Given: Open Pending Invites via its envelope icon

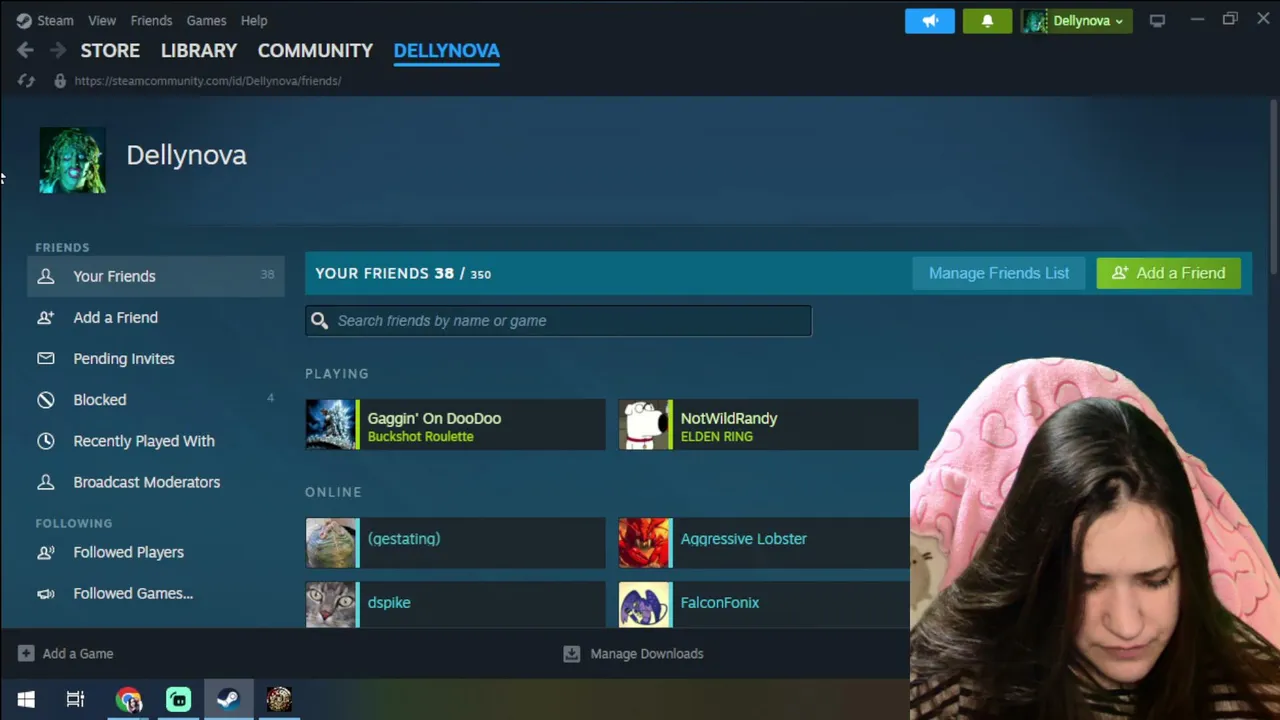Looking at the screenshot, I should coord(46,358).
